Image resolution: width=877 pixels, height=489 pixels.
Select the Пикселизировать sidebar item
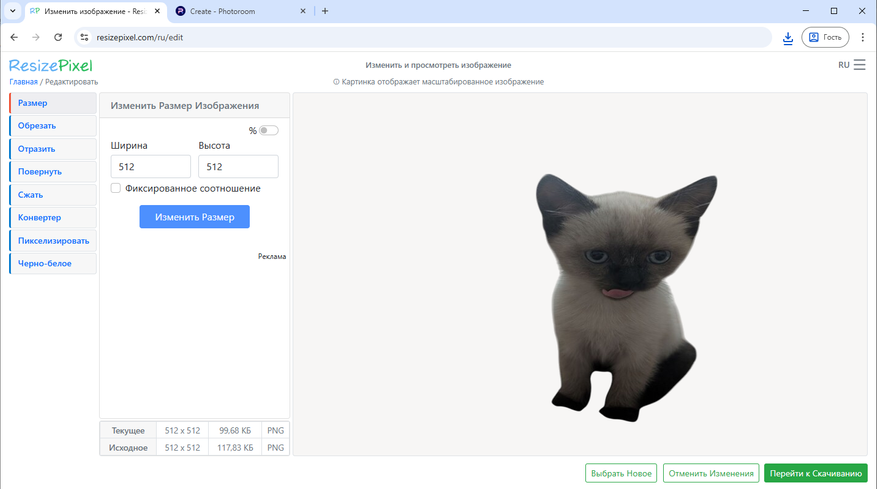[53, 241]
